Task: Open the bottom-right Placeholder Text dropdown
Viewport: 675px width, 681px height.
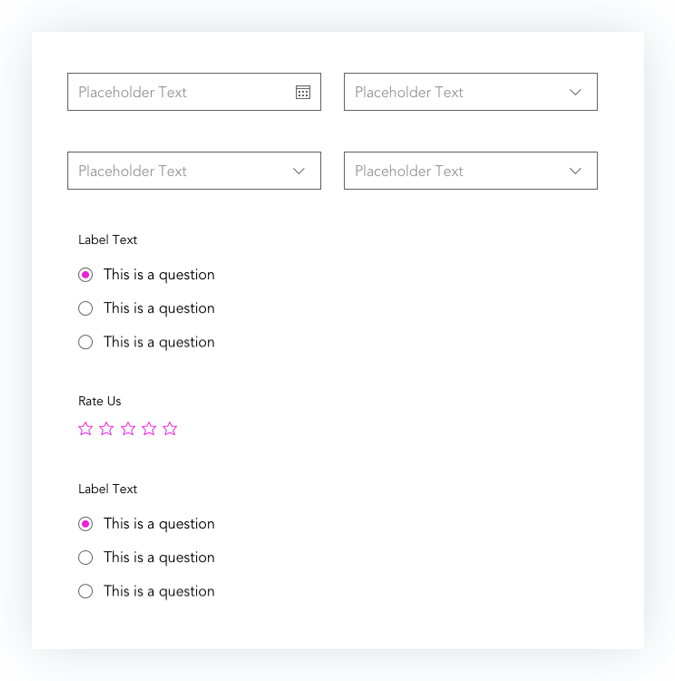Action: point(470,171)
